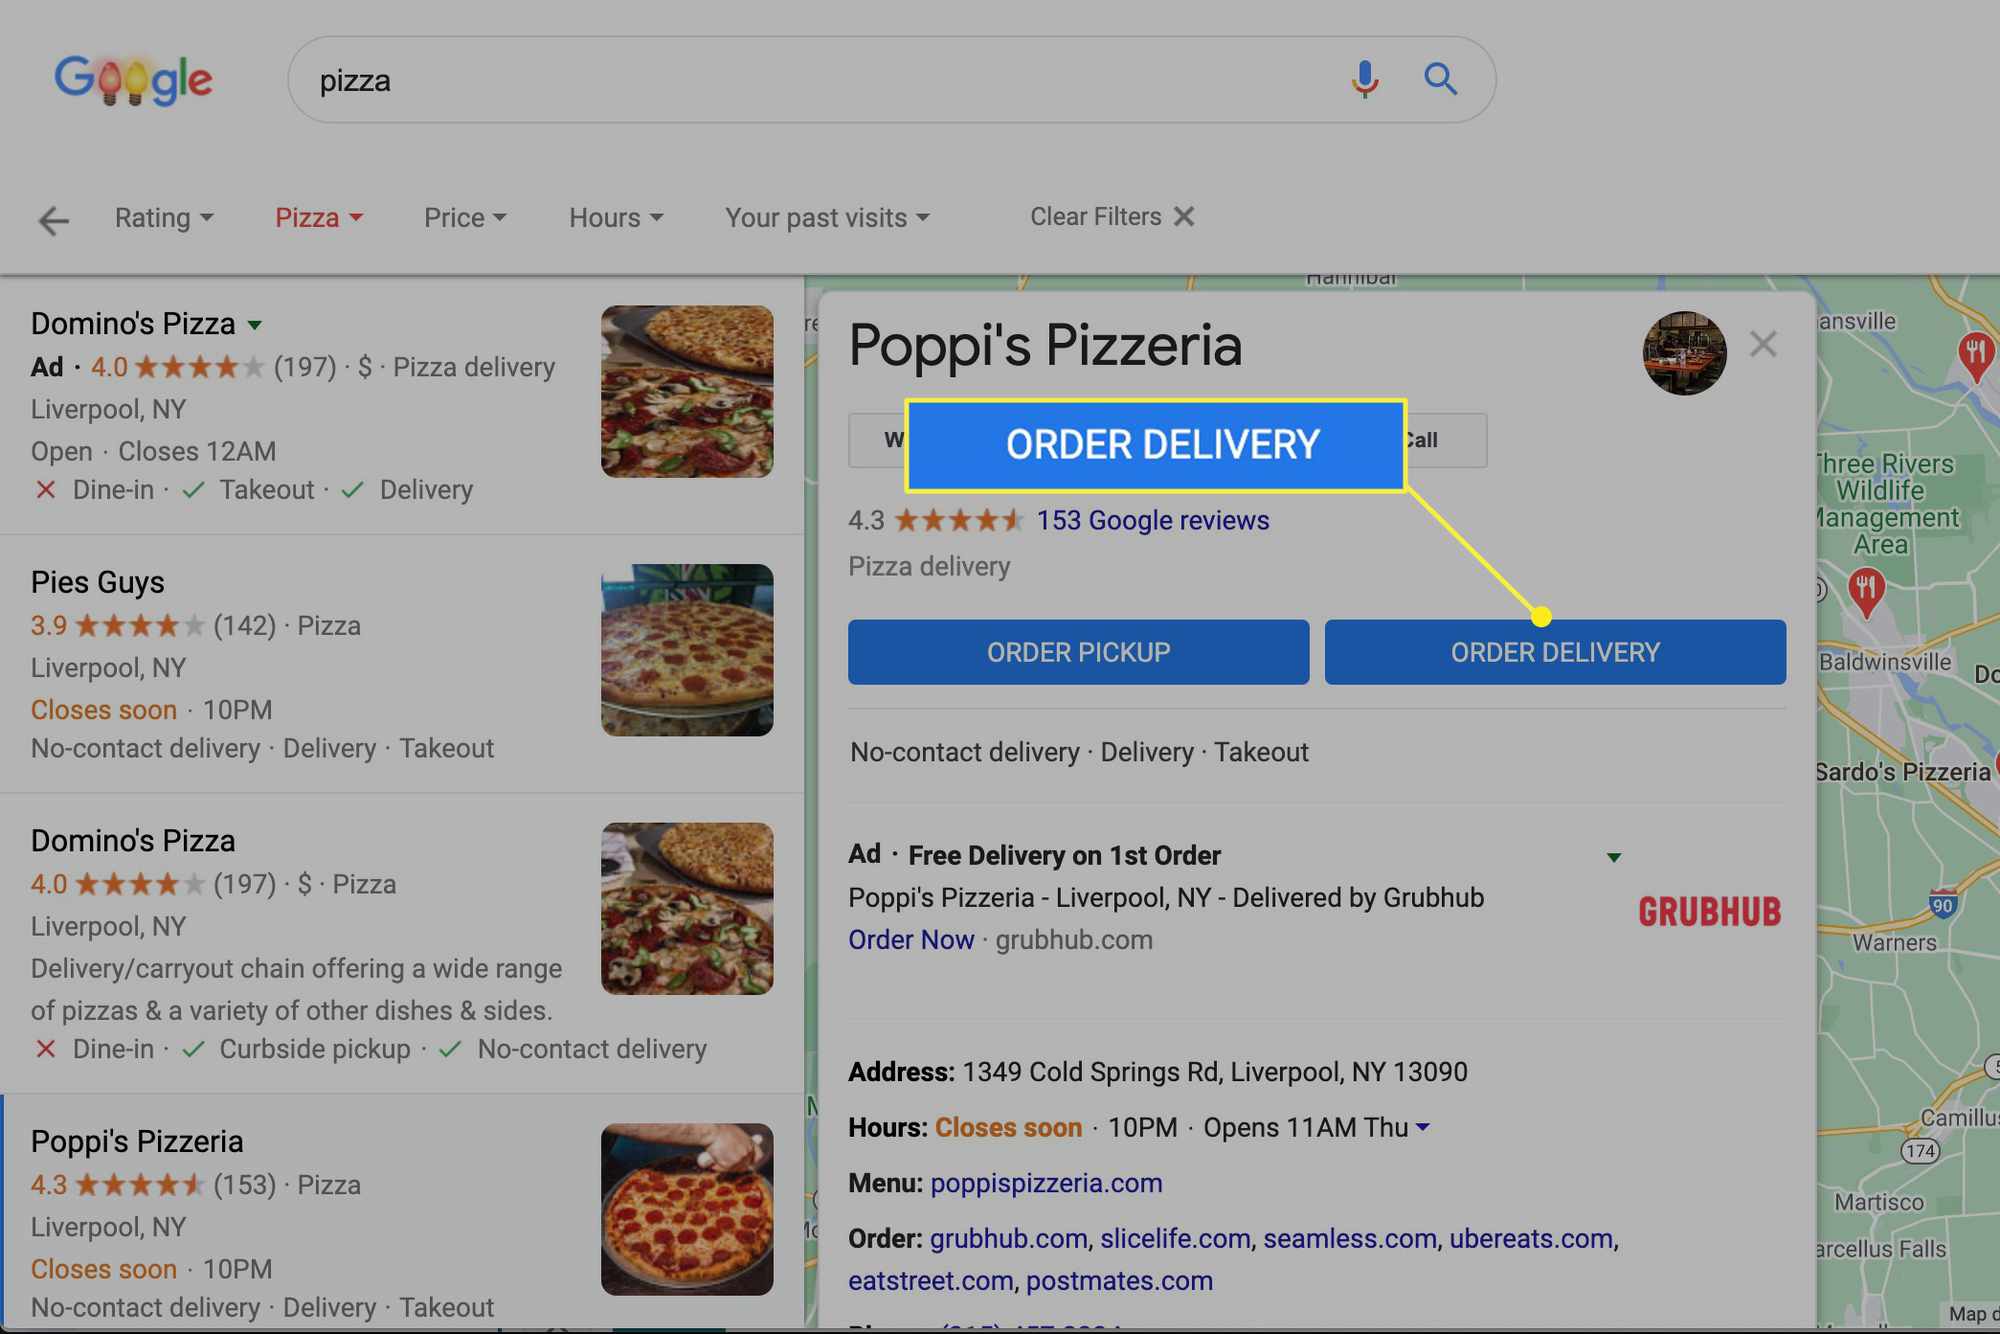Expand the Hours filter dropdown
The height and width of the screenshot is (1334, 2000).
pos(615,214)
